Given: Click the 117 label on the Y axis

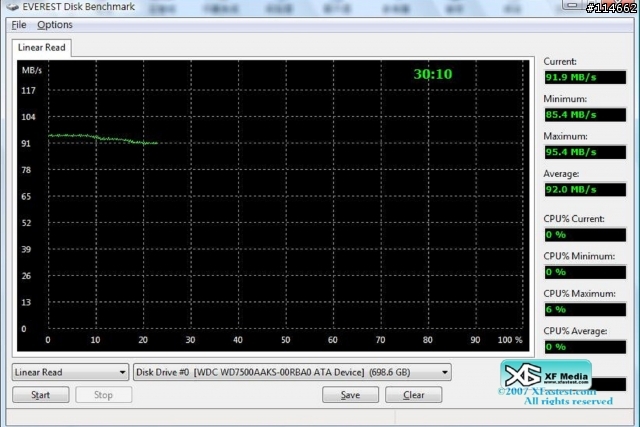Looking at the screenshot, I should (x=28, y=90).
